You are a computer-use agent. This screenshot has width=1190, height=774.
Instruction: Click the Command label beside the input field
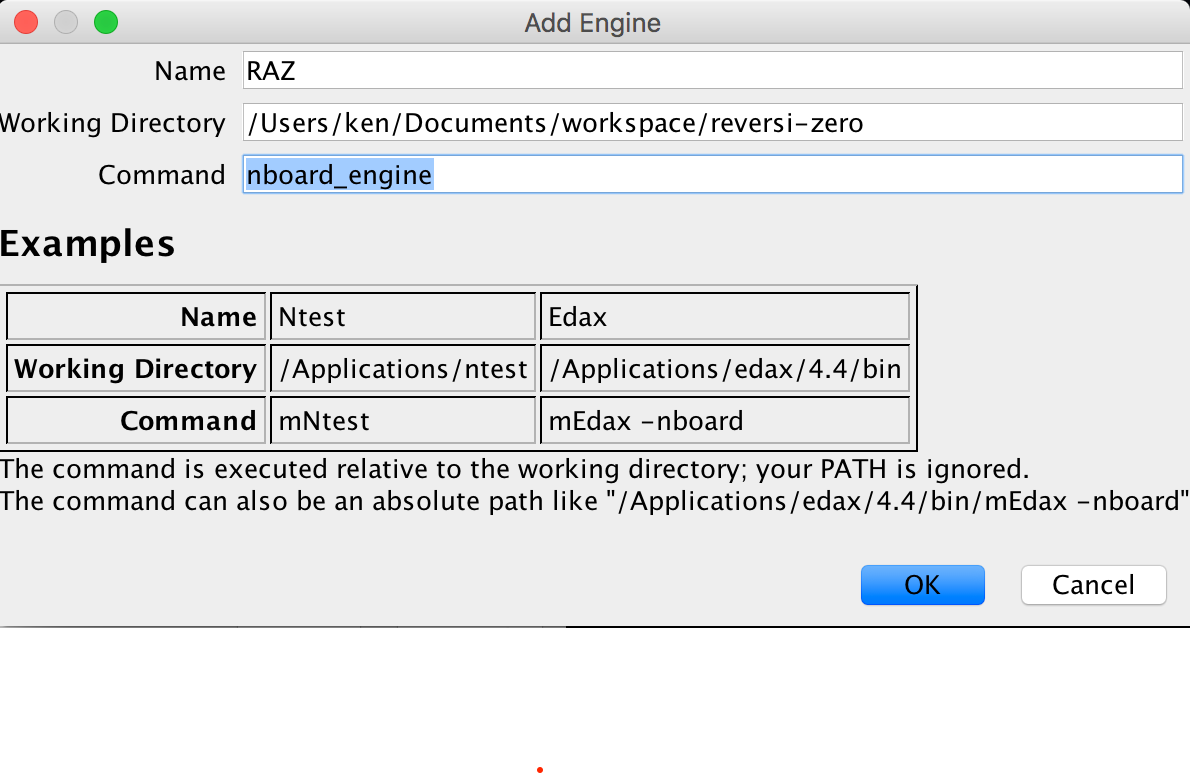click(161, 175)
